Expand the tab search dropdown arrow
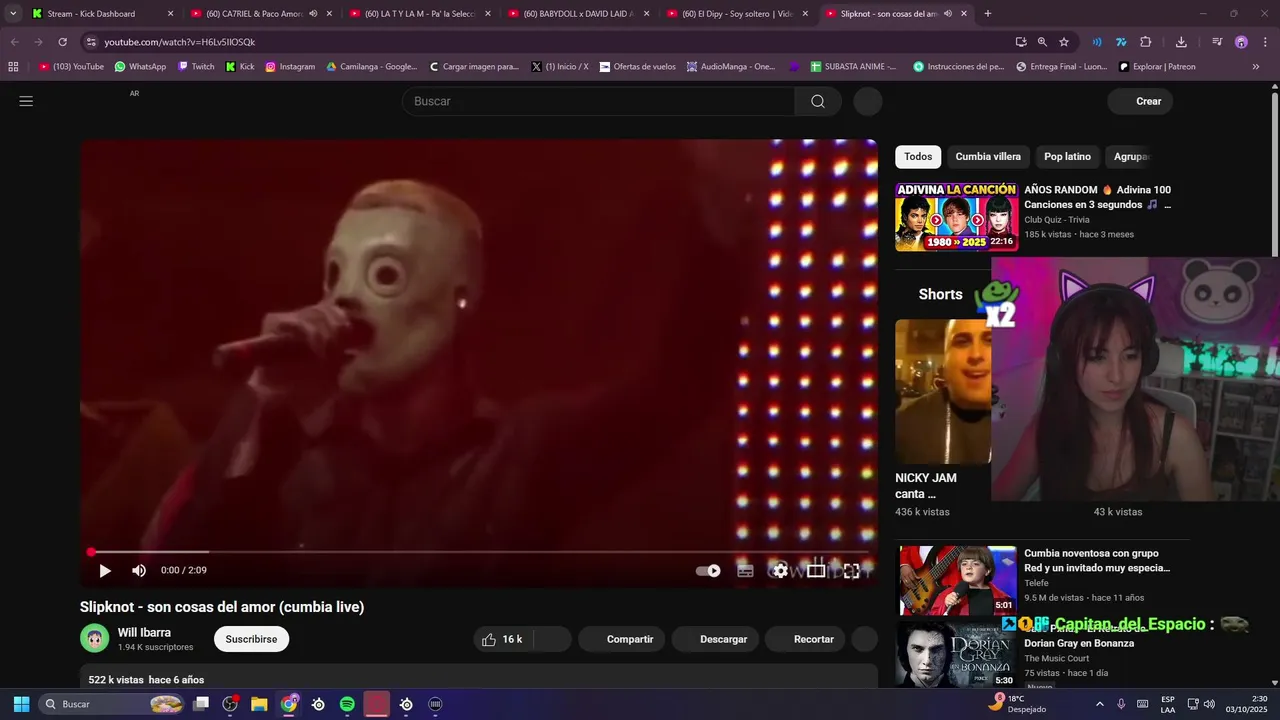Screen dimensions: 1280x720 [x=12, y=14]
